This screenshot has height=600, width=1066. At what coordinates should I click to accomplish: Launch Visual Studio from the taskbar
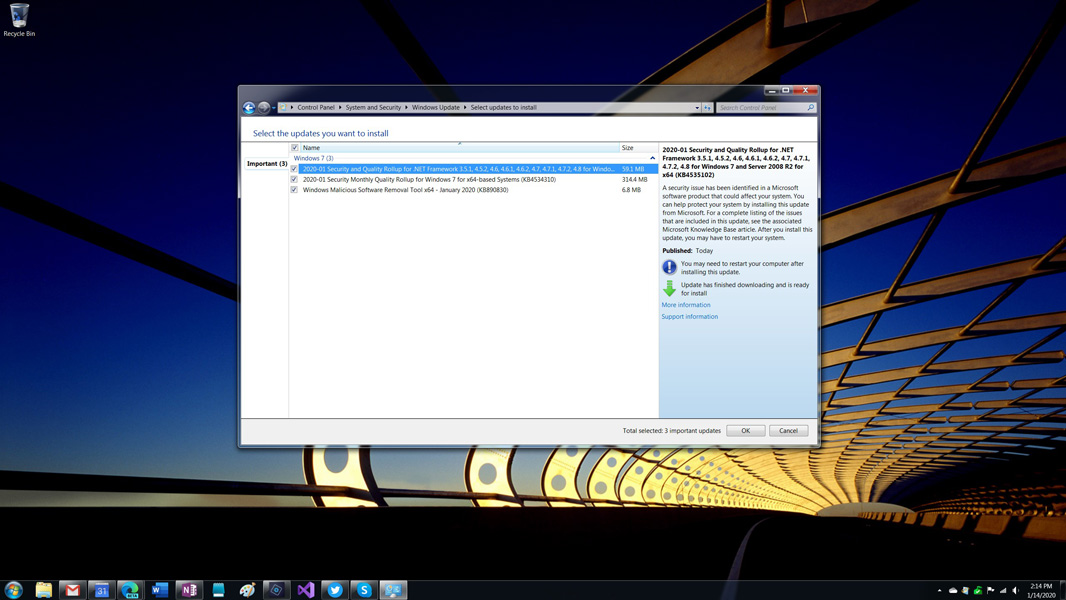coord(306,590)
